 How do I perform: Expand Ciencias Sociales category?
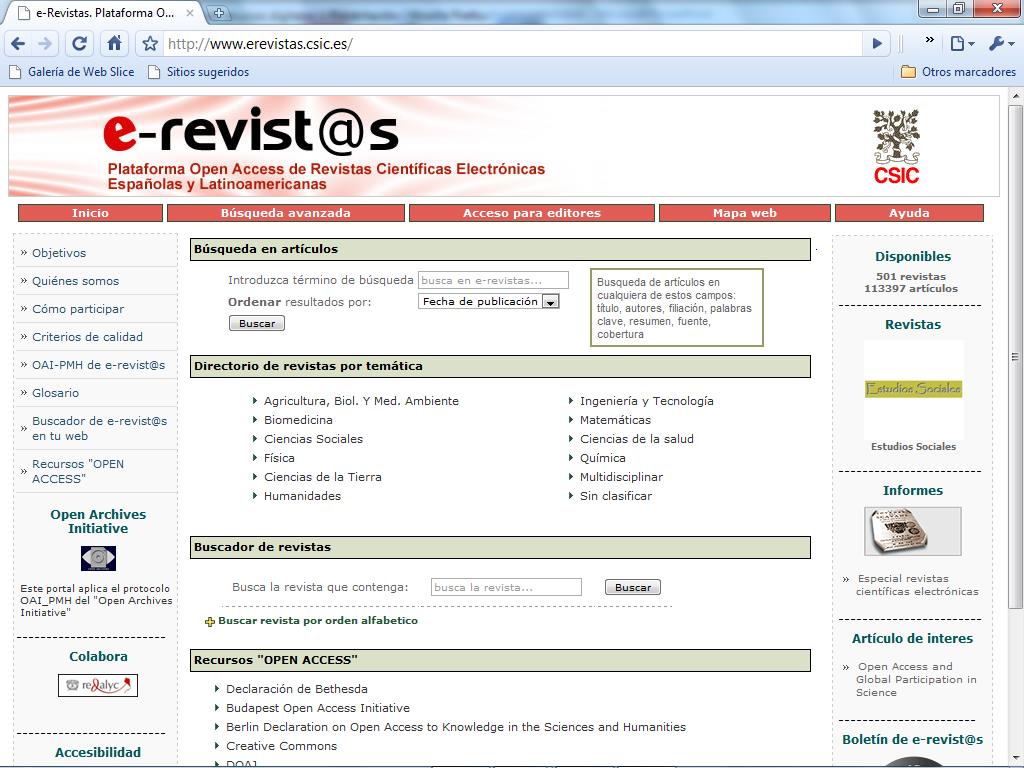pos(313,439)
